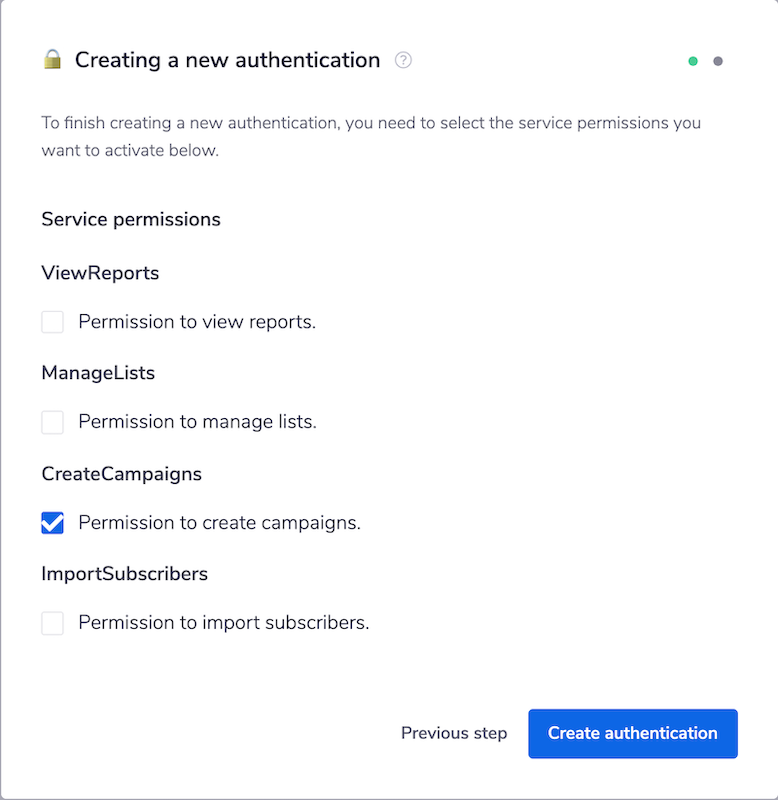
Task: Open the help tooltip via the question mark icon
Action: [x=403, y=60]
